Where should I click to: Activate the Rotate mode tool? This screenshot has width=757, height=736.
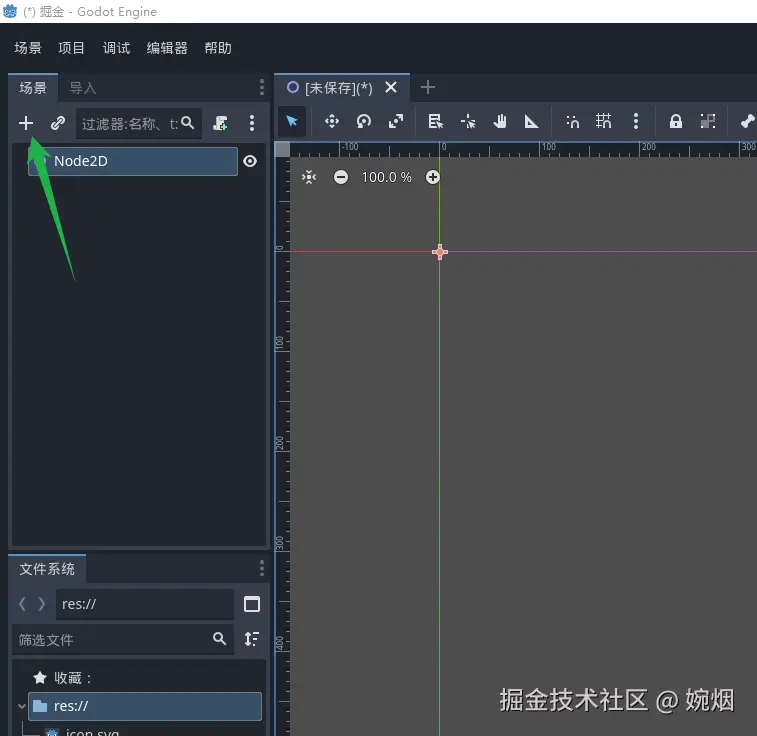click(x=364, y=121)
